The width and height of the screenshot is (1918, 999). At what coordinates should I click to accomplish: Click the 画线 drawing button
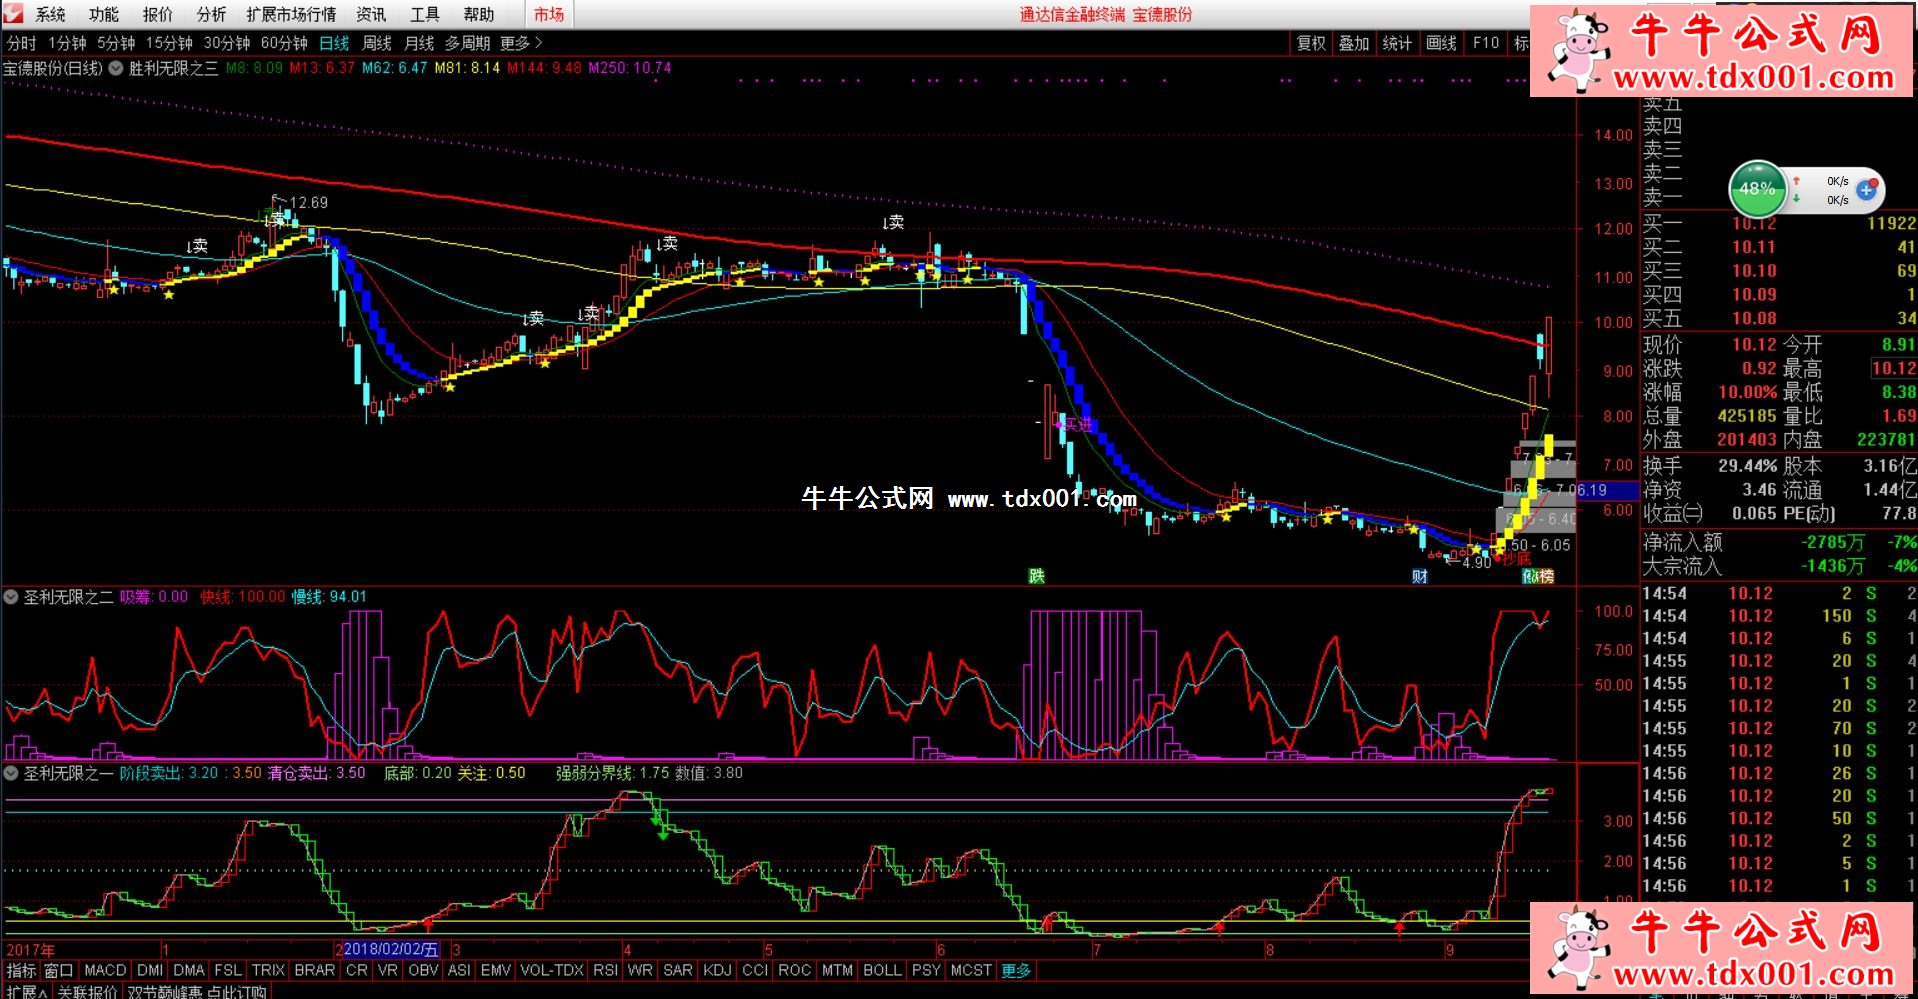[1441, 43]
